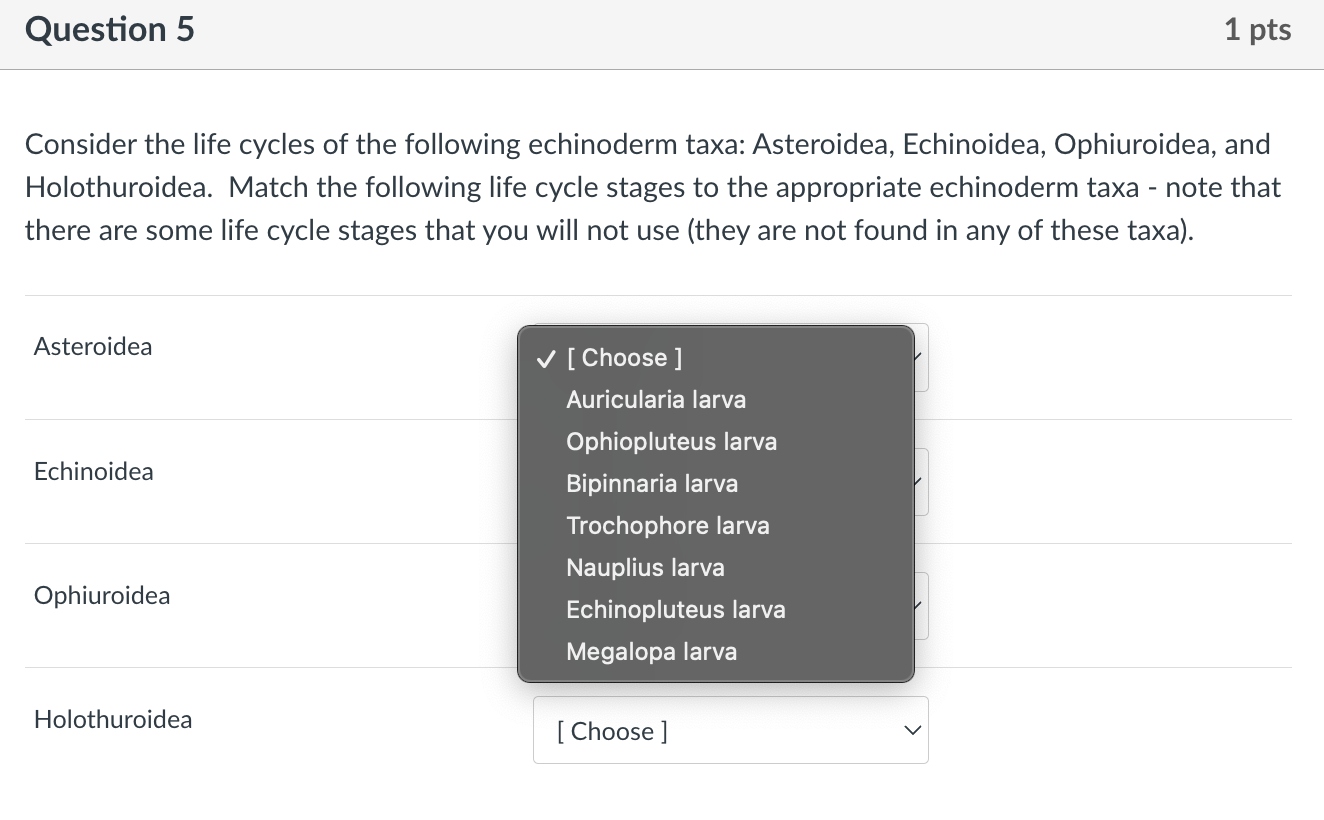Image resolution: width=1324 pixels, height=820 pixels.
Task: Click the Question 5 header
Action: 110,29
